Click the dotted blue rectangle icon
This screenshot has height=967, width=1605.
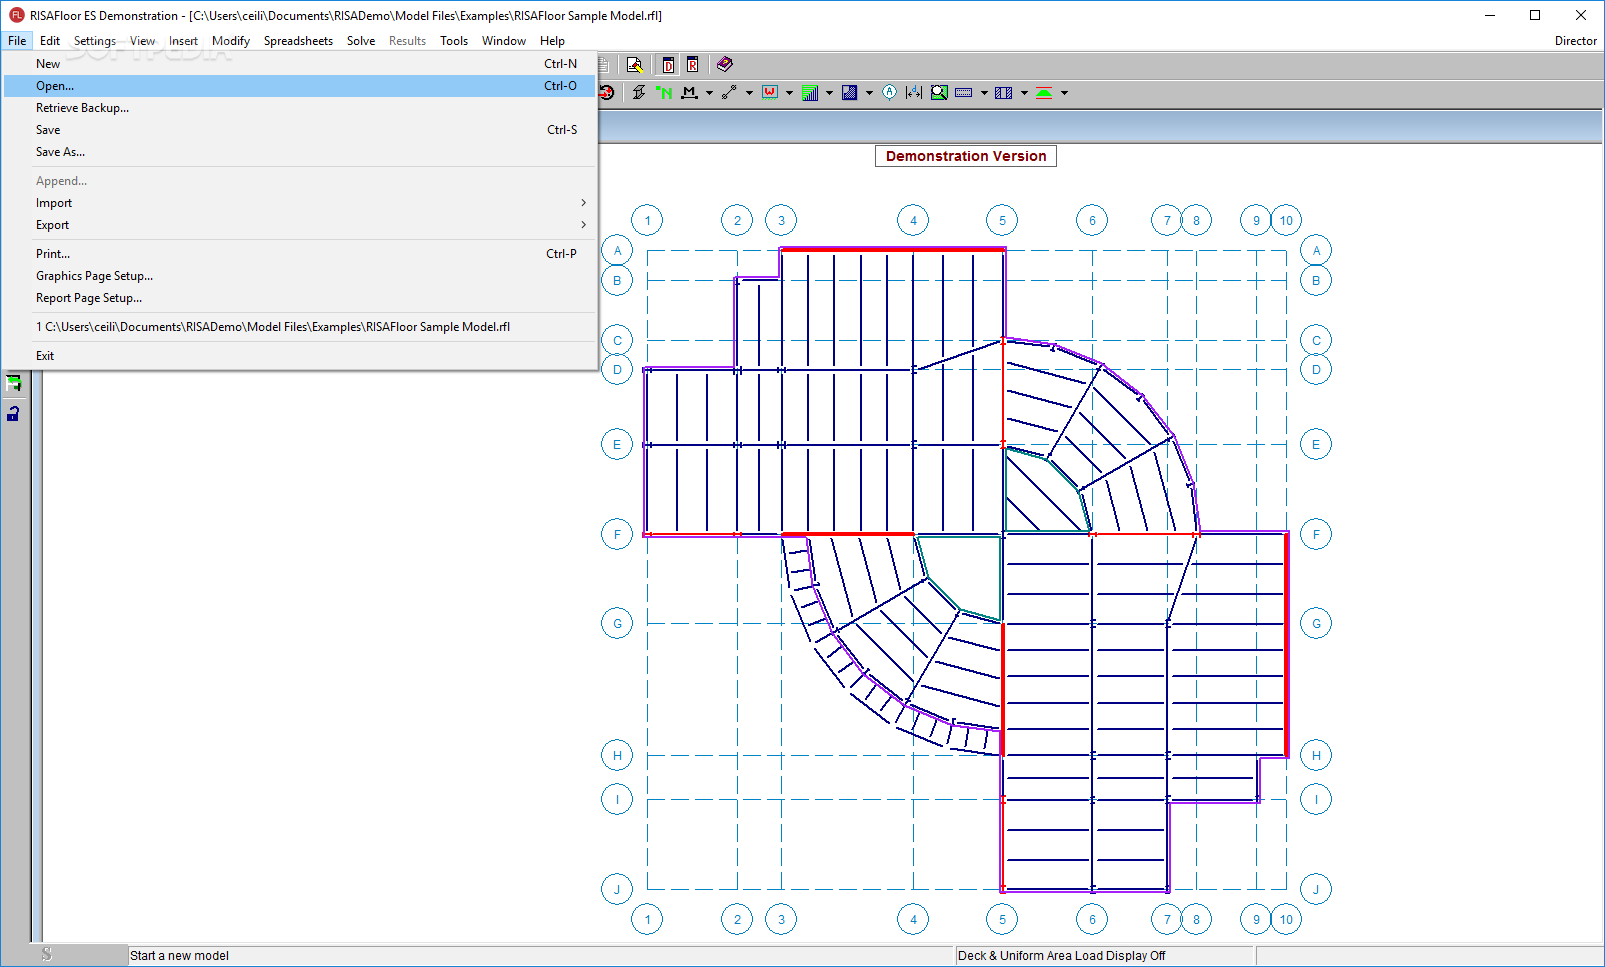pyautogui.click(x=964, y=92)
